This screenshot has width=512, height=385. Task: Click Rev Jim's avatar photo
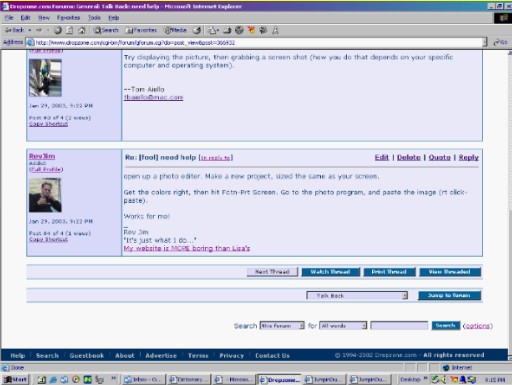[45, 195]
